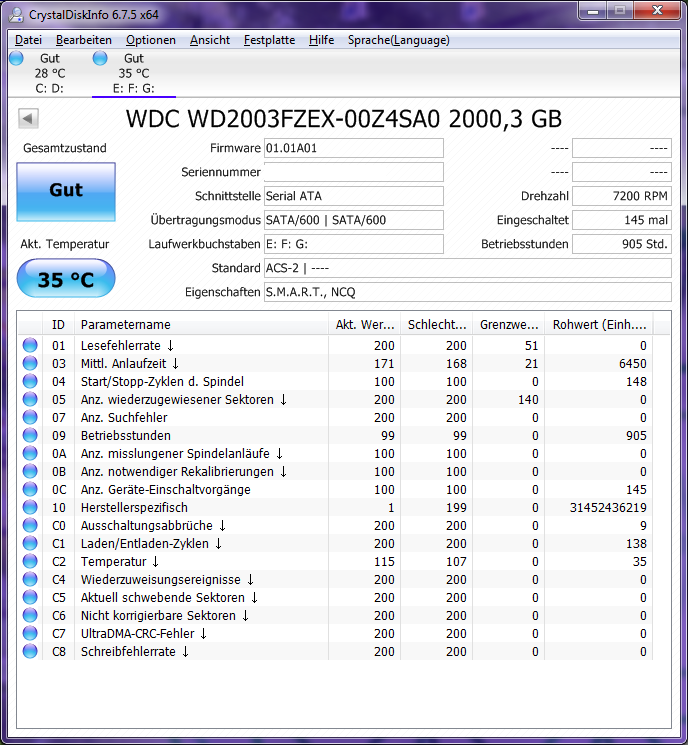The height and width of the screenshot is (745, 688).
Task: Select the UltraDMA-CRC-Fehler parameter name
Action: pos(143,633)
